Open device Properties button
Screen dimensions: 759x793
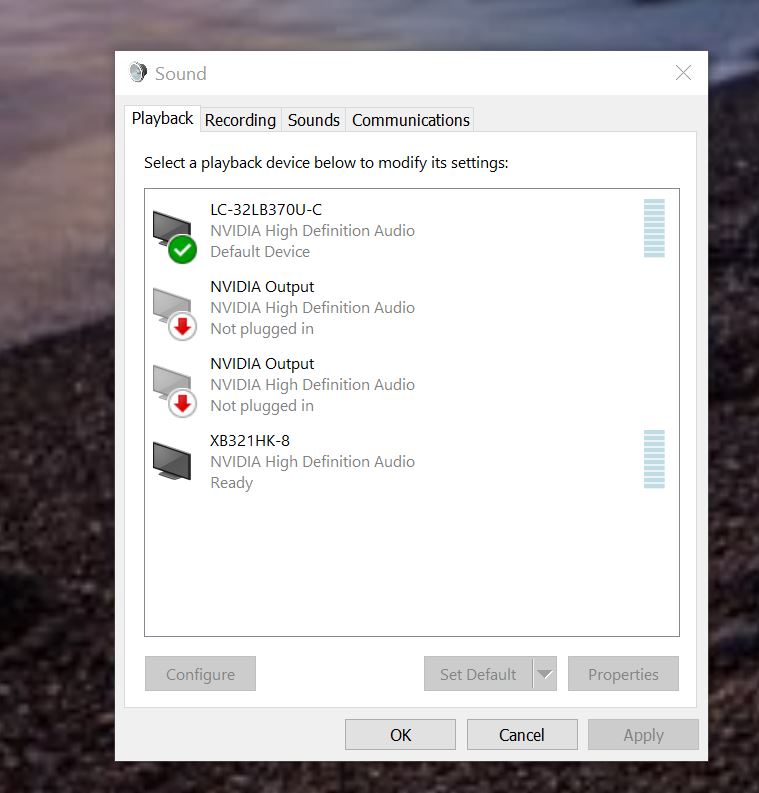pyautogui.click(x=623, y=674)
